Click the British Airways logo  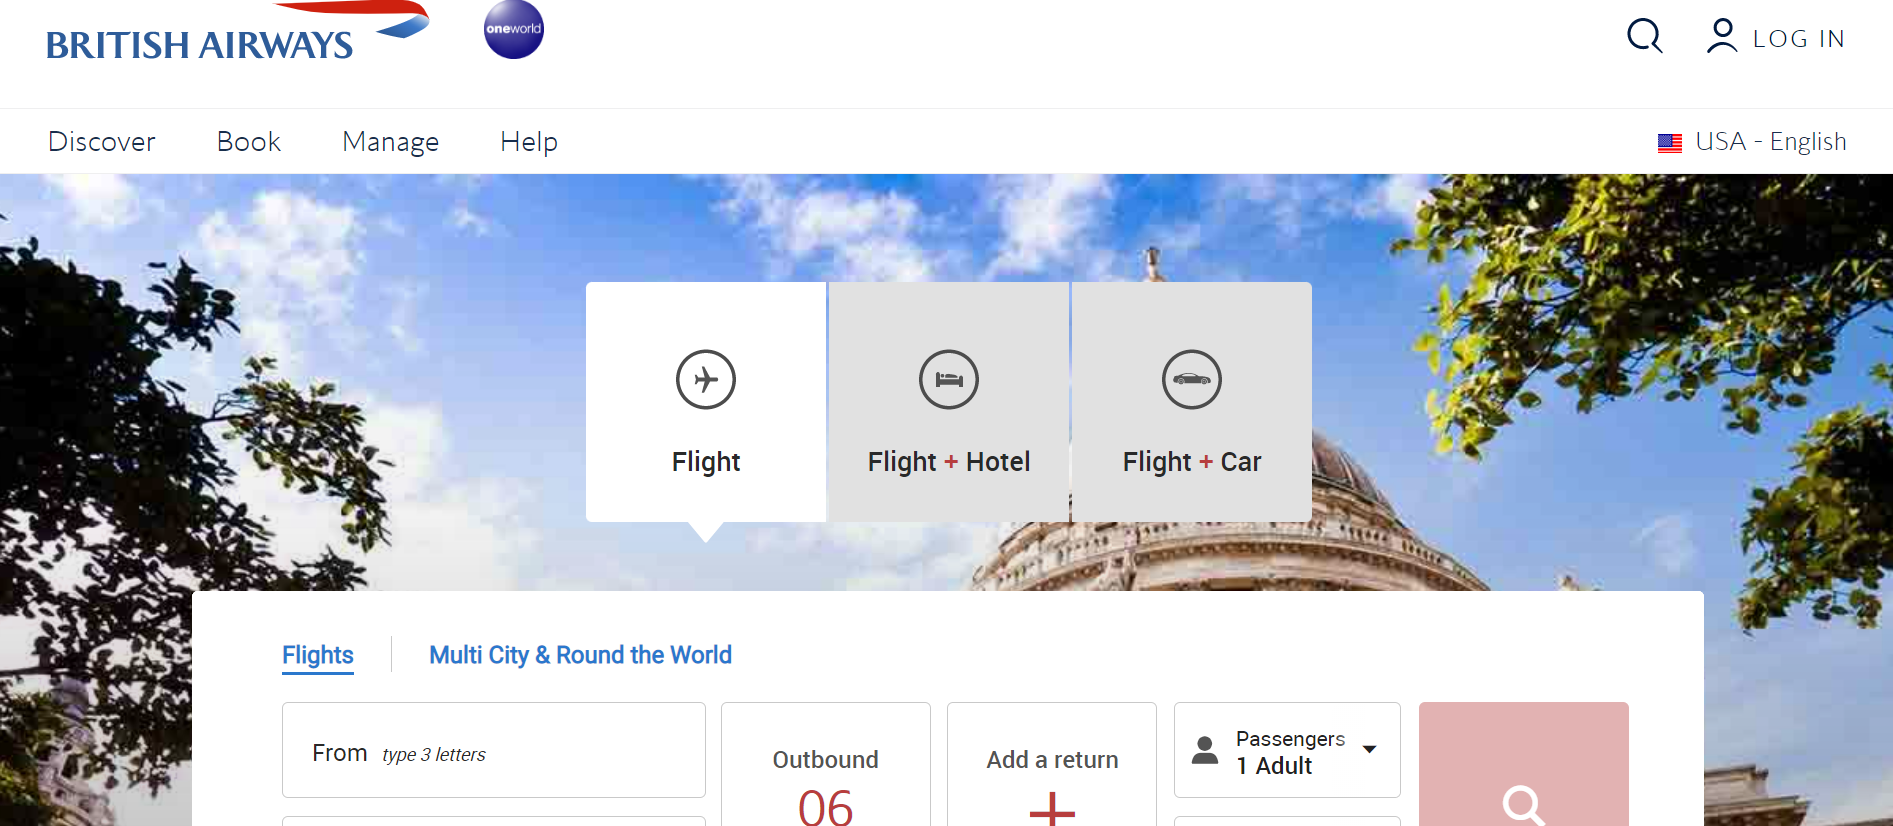(x=237, y=36)
